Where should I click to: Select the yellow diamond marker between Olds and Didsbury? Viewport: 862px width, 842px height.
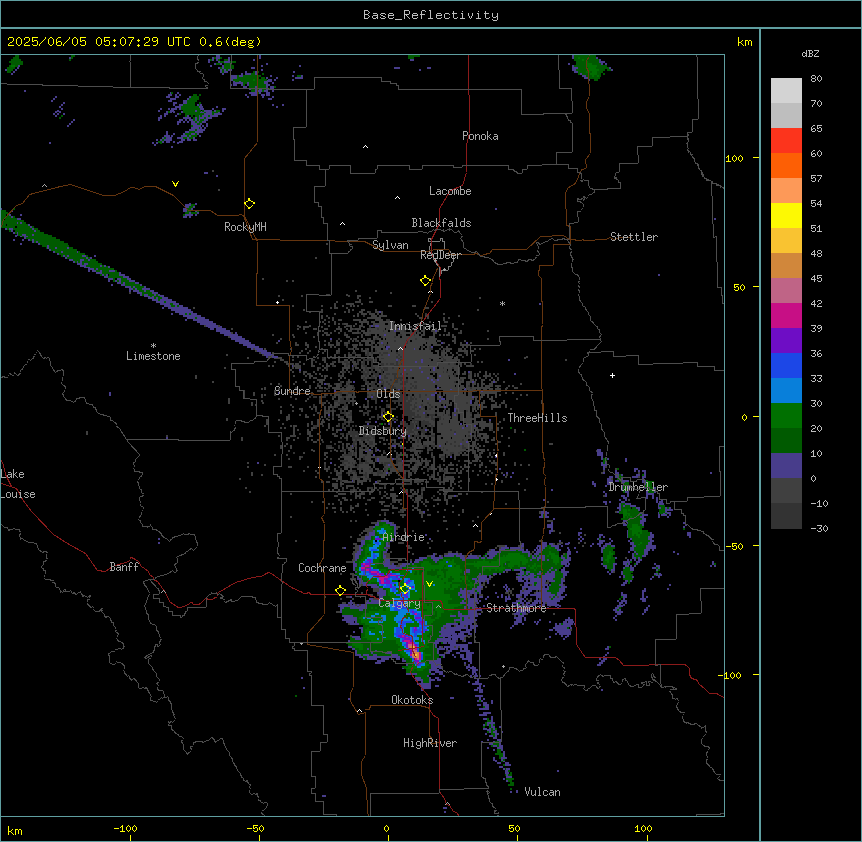pos(388,417)
